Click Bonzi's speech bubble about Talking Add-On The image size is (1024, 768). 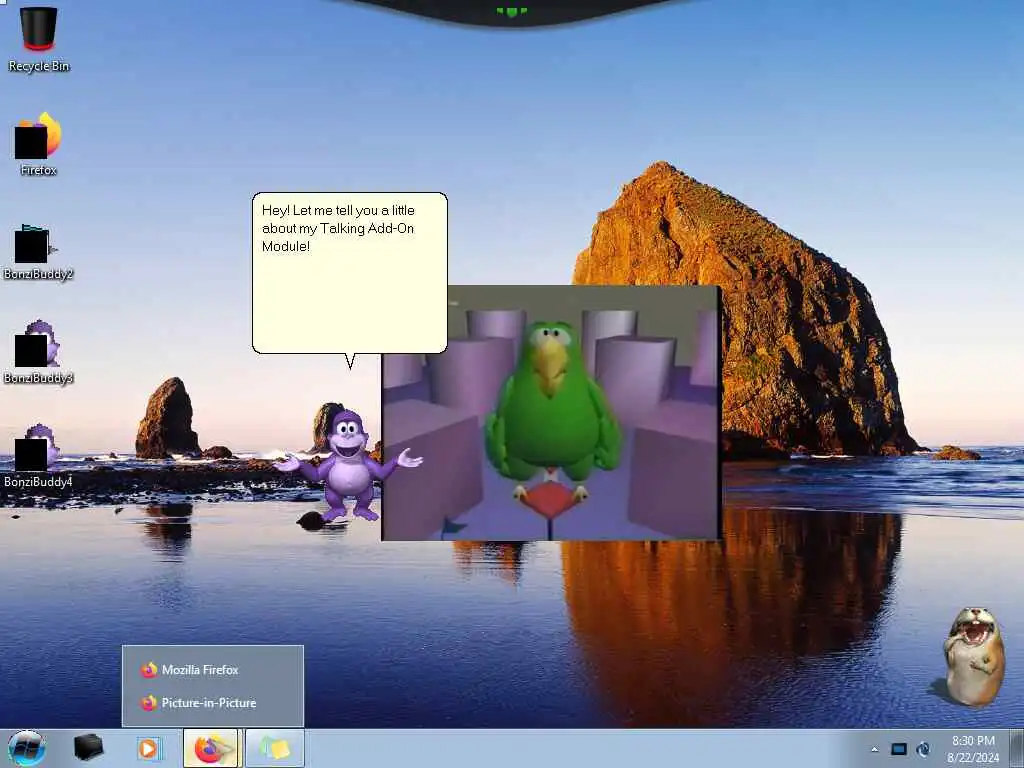pyautogui.click(x=349, y=273)
